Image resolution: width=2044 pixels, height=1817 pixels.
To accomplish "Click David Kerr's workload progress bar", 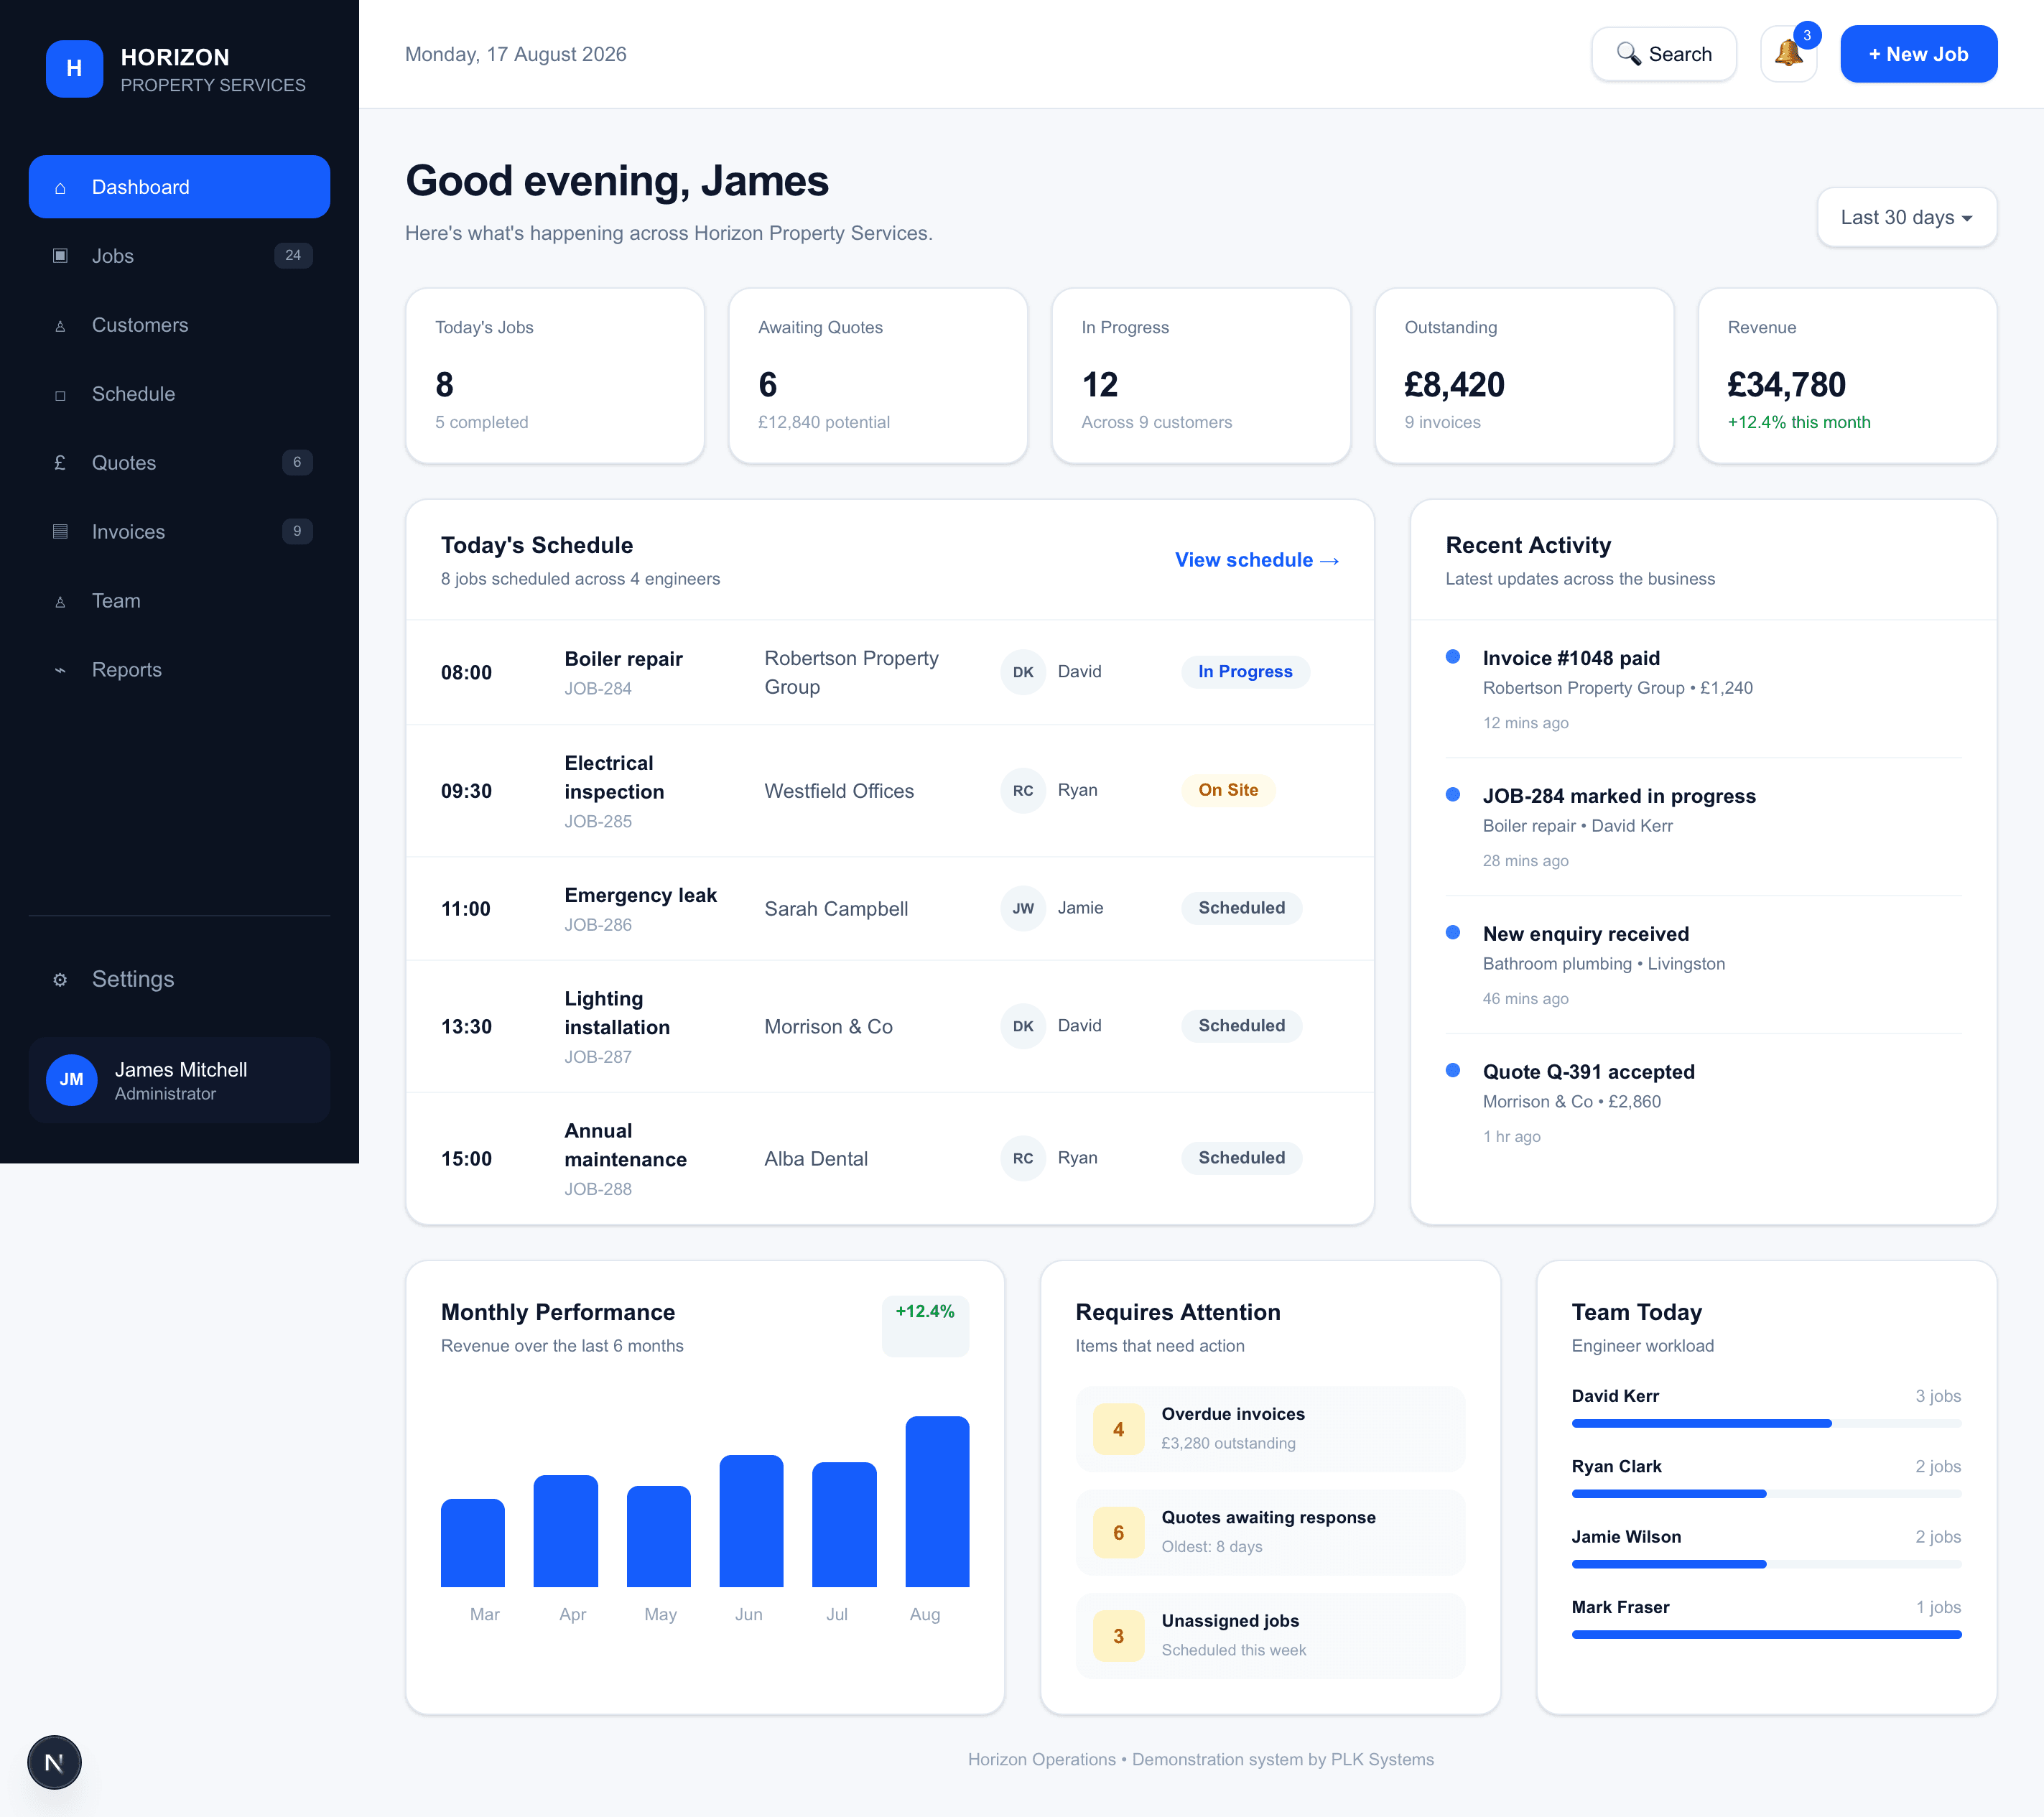I will (1766, 1423).
